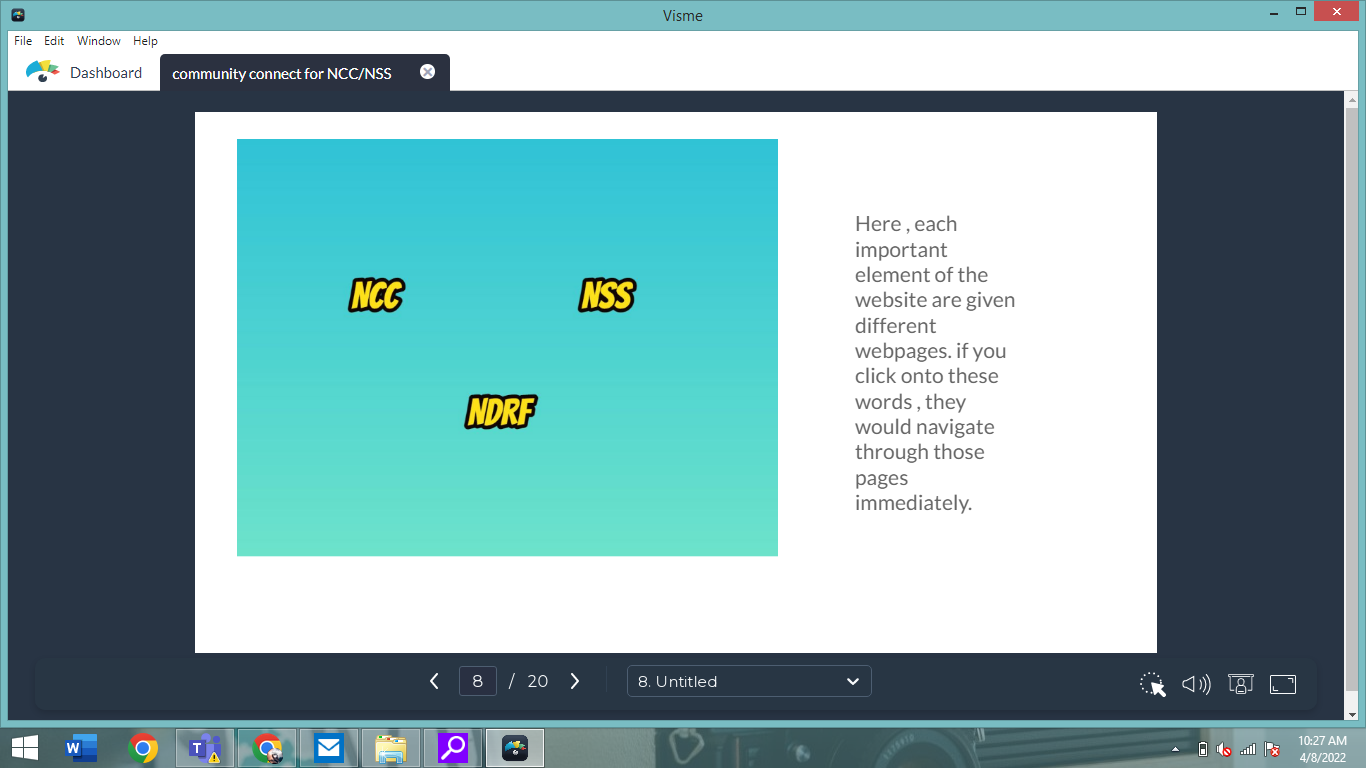
Task: Click the slide description paragraph text
Action: 935,363
